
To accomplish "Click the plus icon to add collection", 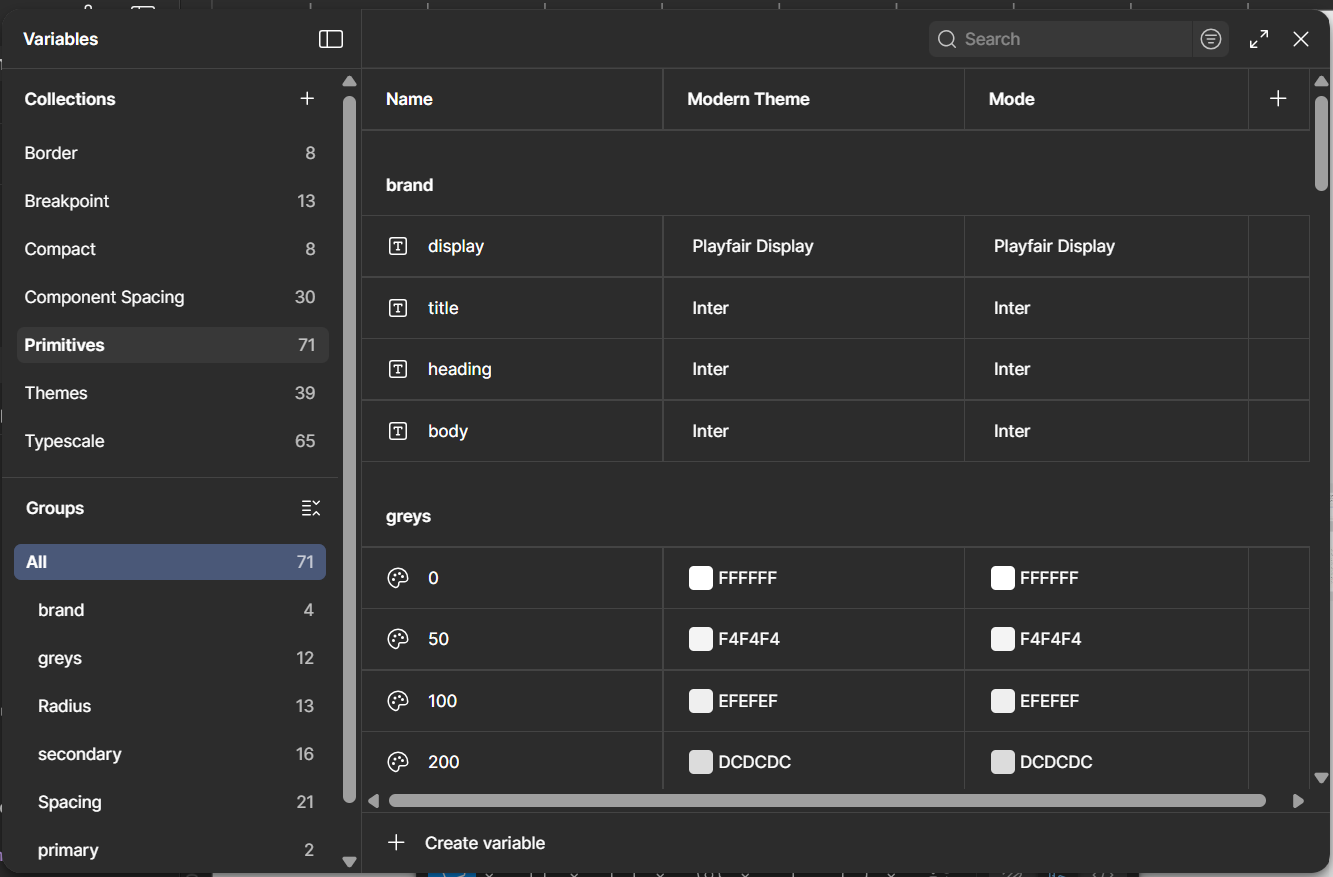I will pyautogui.click(x=307, y=98).
